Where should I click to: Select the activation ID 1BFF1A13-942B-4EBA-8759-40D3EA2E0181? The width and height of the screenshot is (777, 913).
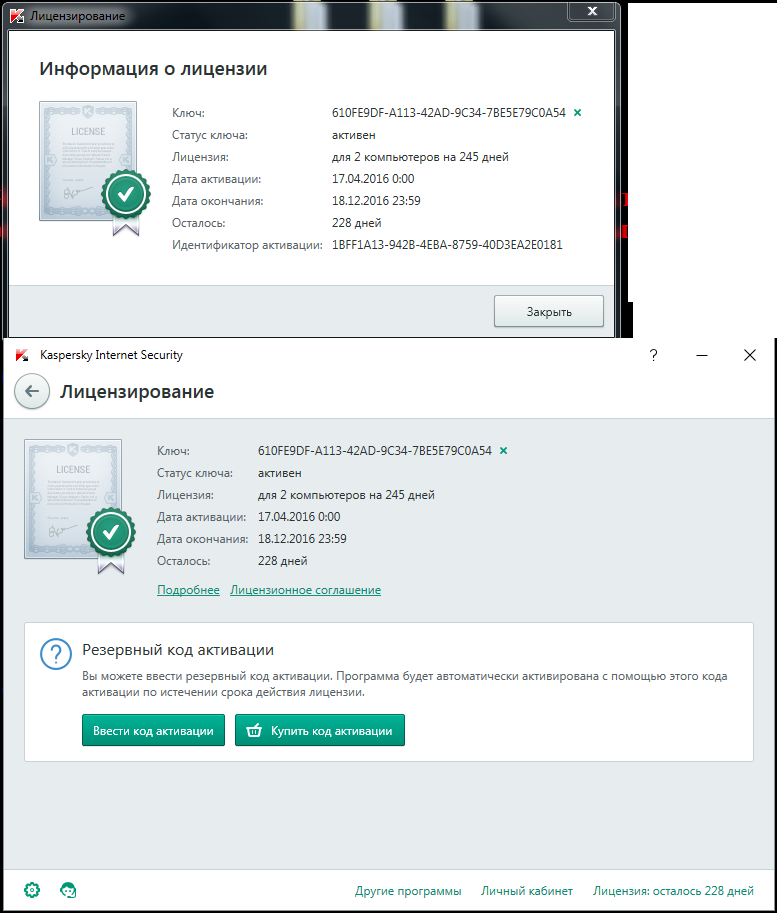pos(447,245)
